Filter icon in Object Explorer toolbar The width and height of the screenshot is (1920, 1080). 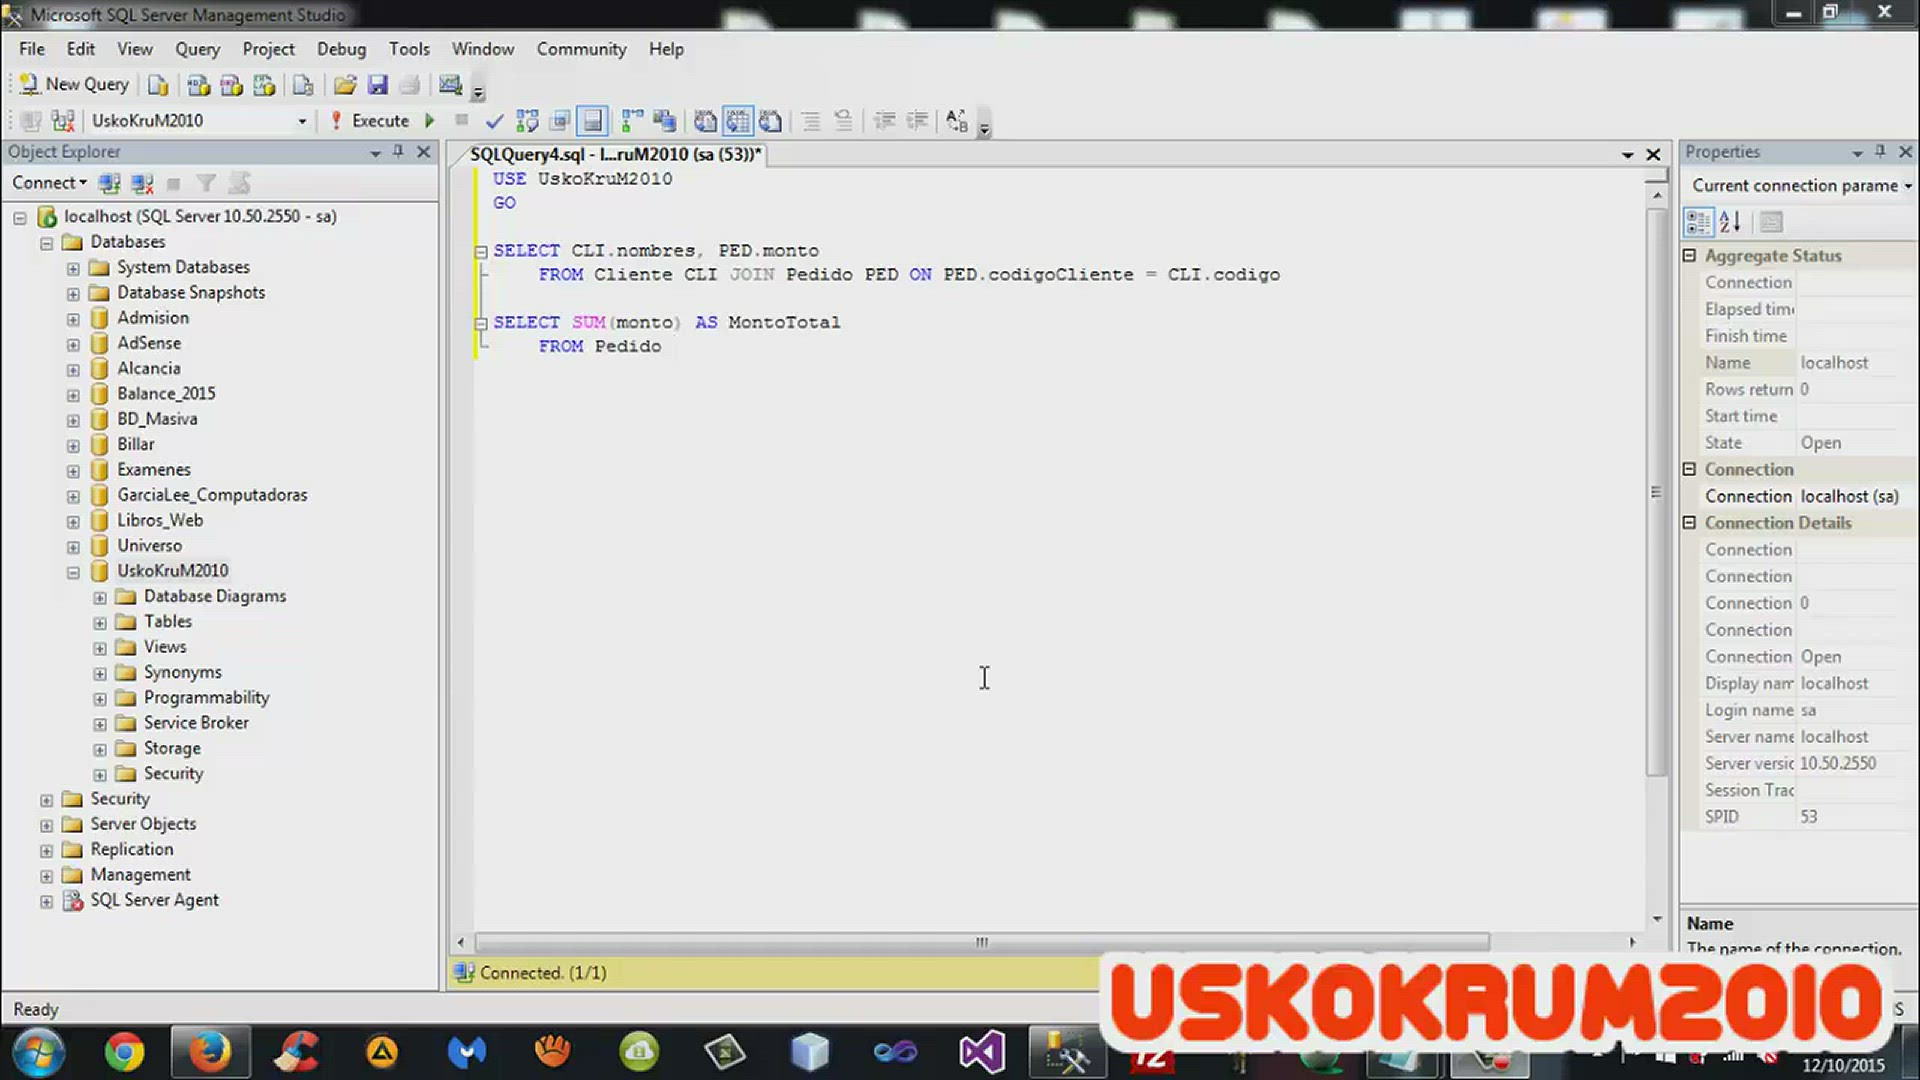pos(206,183)
